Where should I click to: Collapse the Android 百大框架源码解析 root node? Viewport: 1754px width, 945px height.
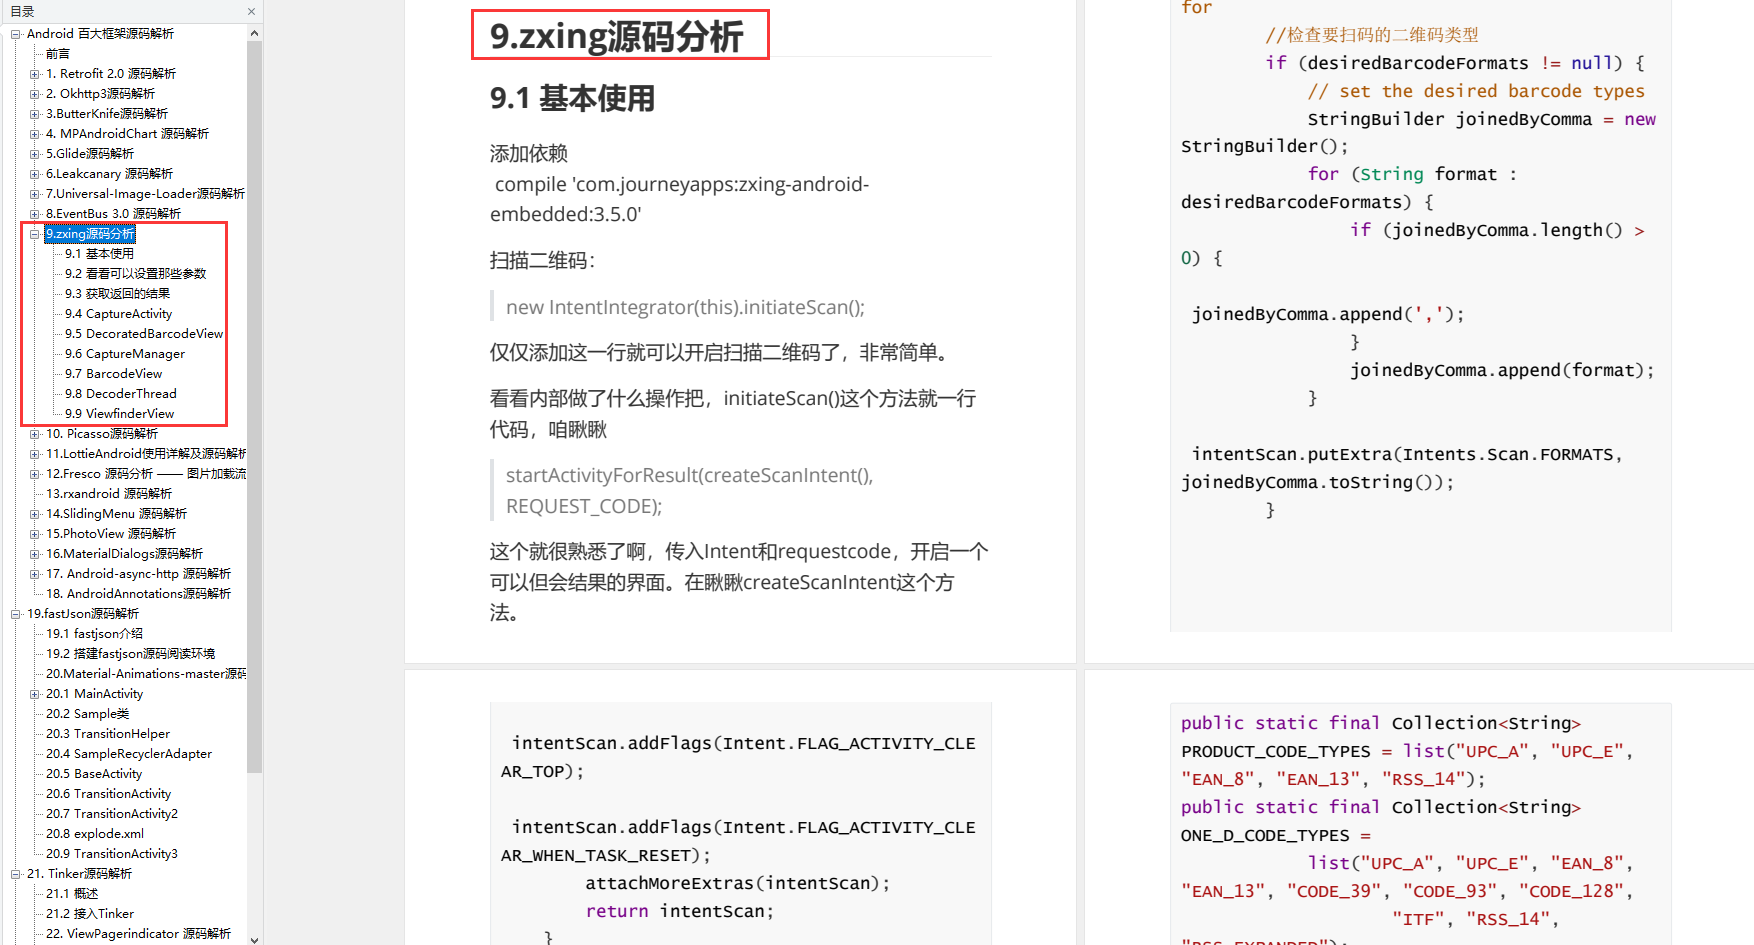16,34
